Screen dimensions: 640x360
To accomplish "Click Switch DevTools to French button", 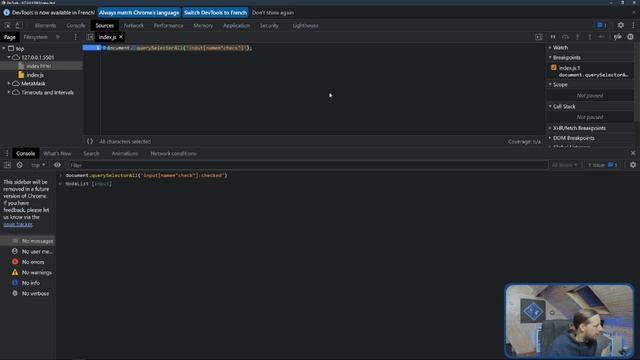I will pos(215,13).
